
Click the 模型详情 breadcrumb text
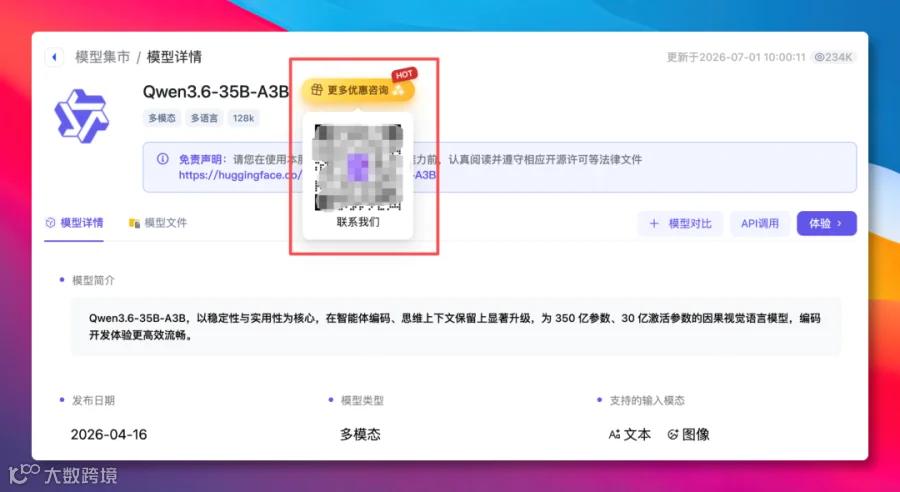pos(174,57)
